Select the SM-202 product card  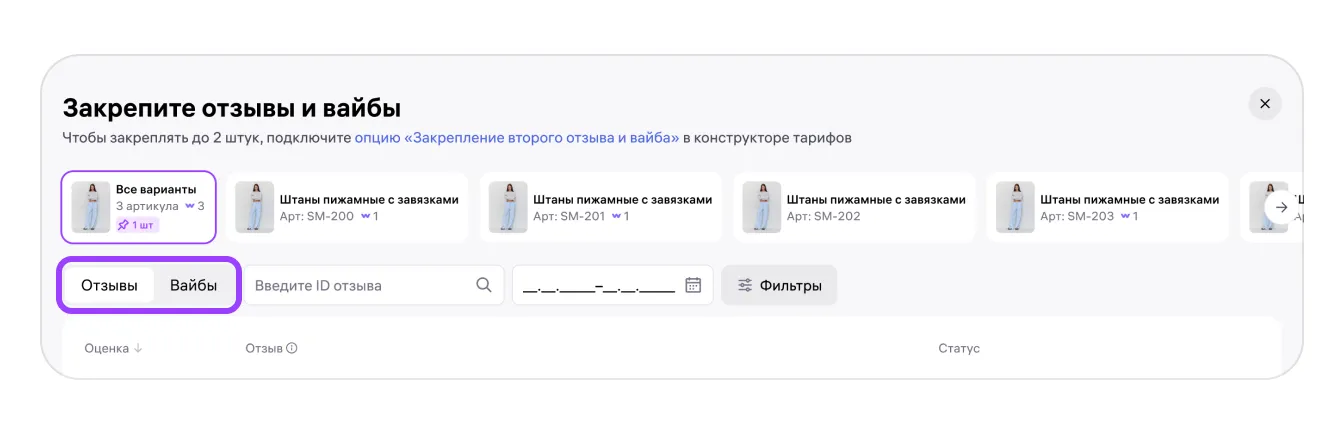(855, 207)
